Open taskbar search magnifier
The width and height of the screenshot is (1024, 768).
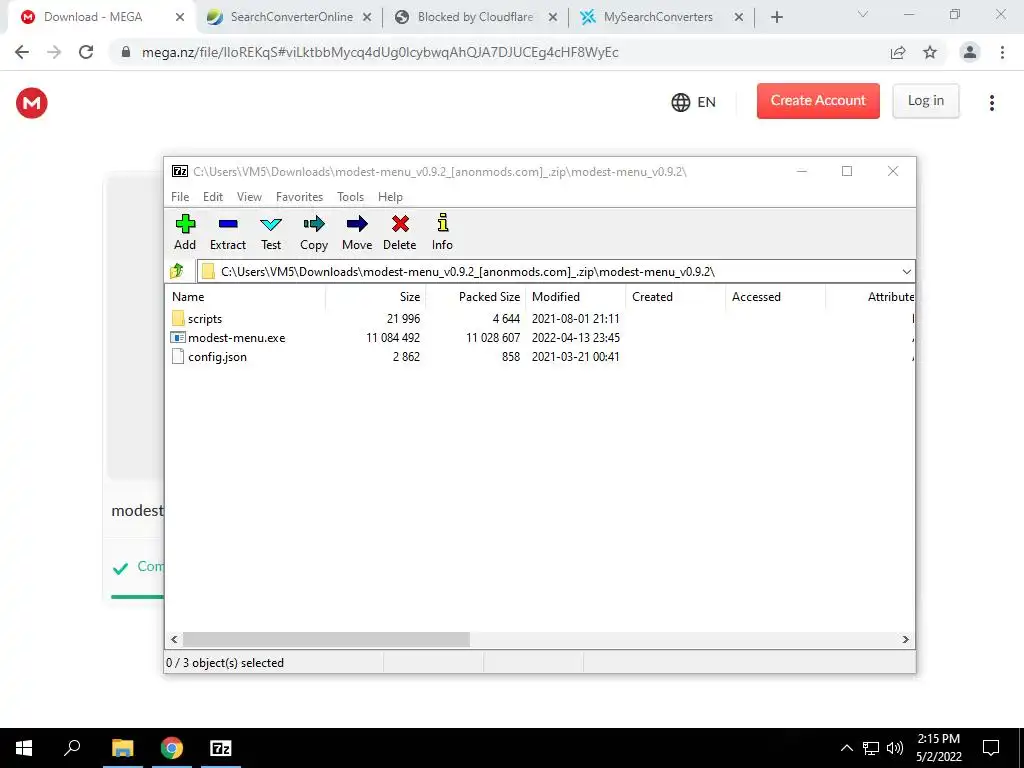72,748
